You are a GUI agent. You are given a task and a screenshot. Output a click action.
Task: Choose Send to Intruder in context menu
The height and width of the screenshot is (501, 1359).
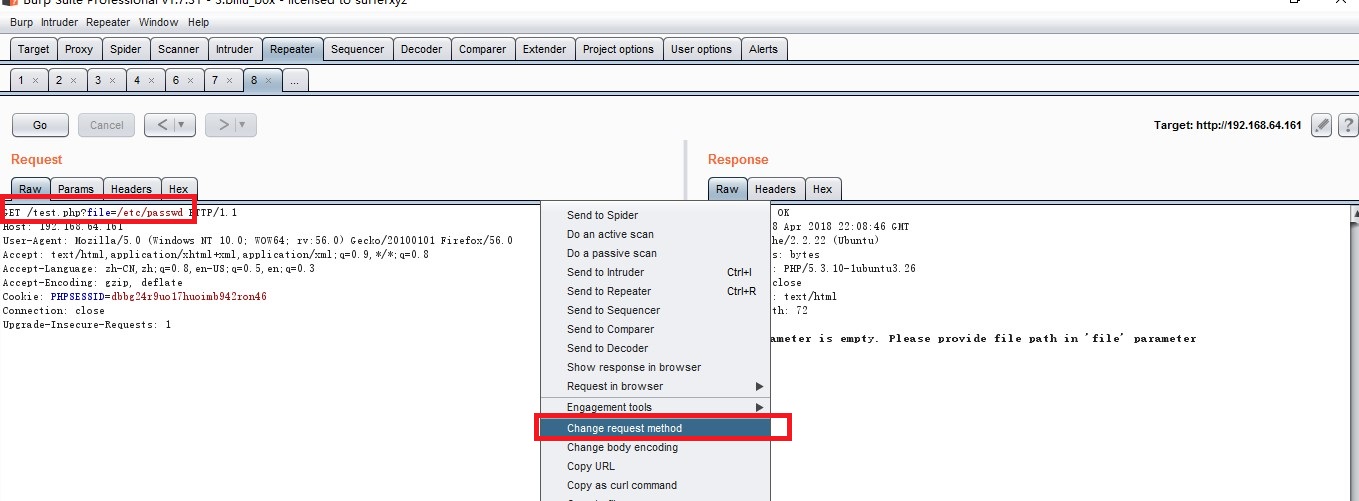tap(655, 272)
